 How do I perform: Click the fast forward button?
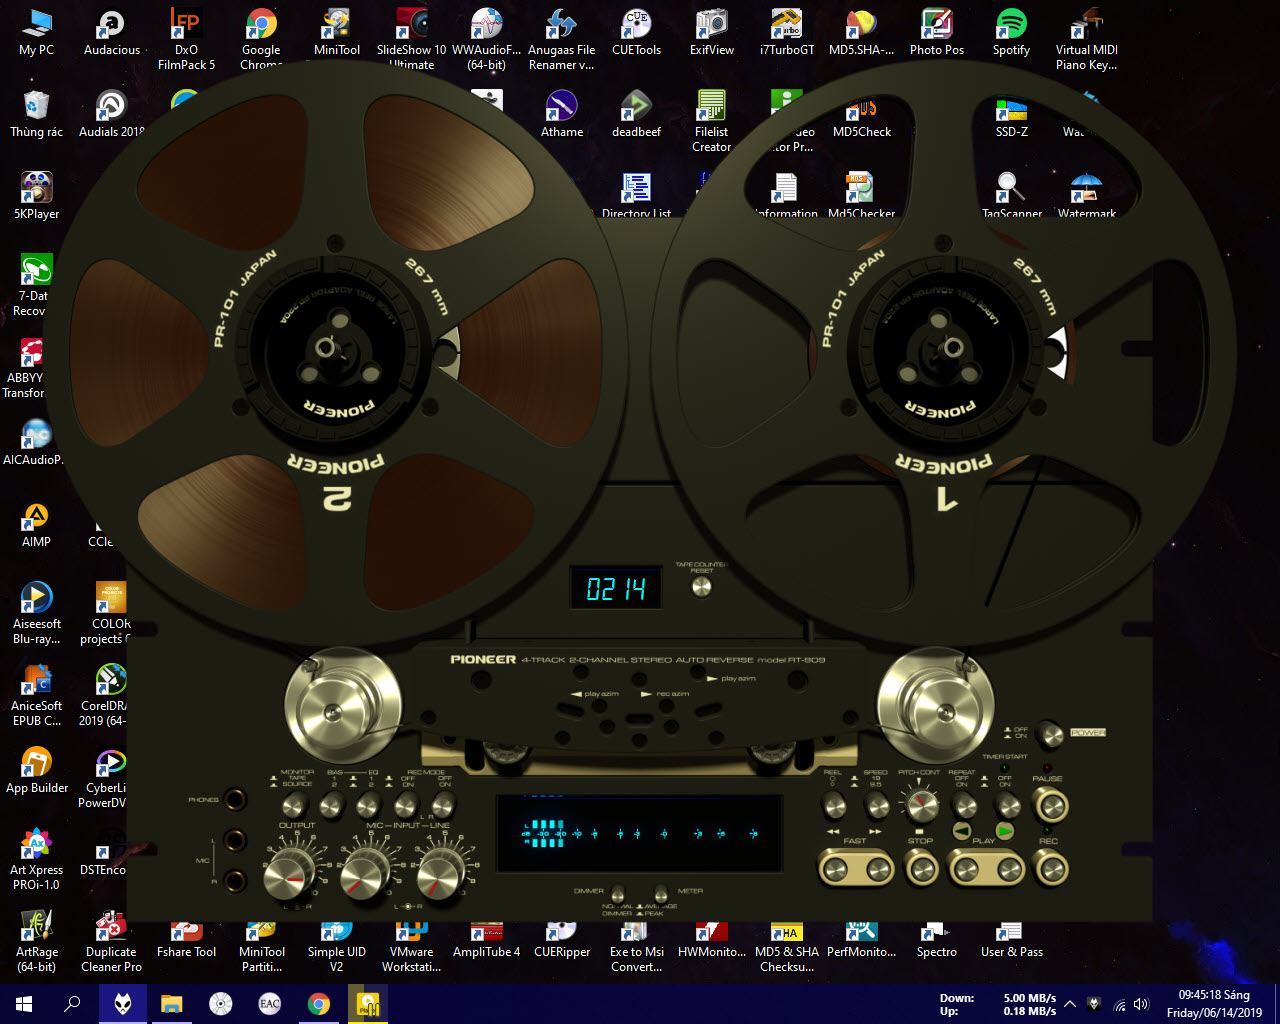click(x=877, y=868)
